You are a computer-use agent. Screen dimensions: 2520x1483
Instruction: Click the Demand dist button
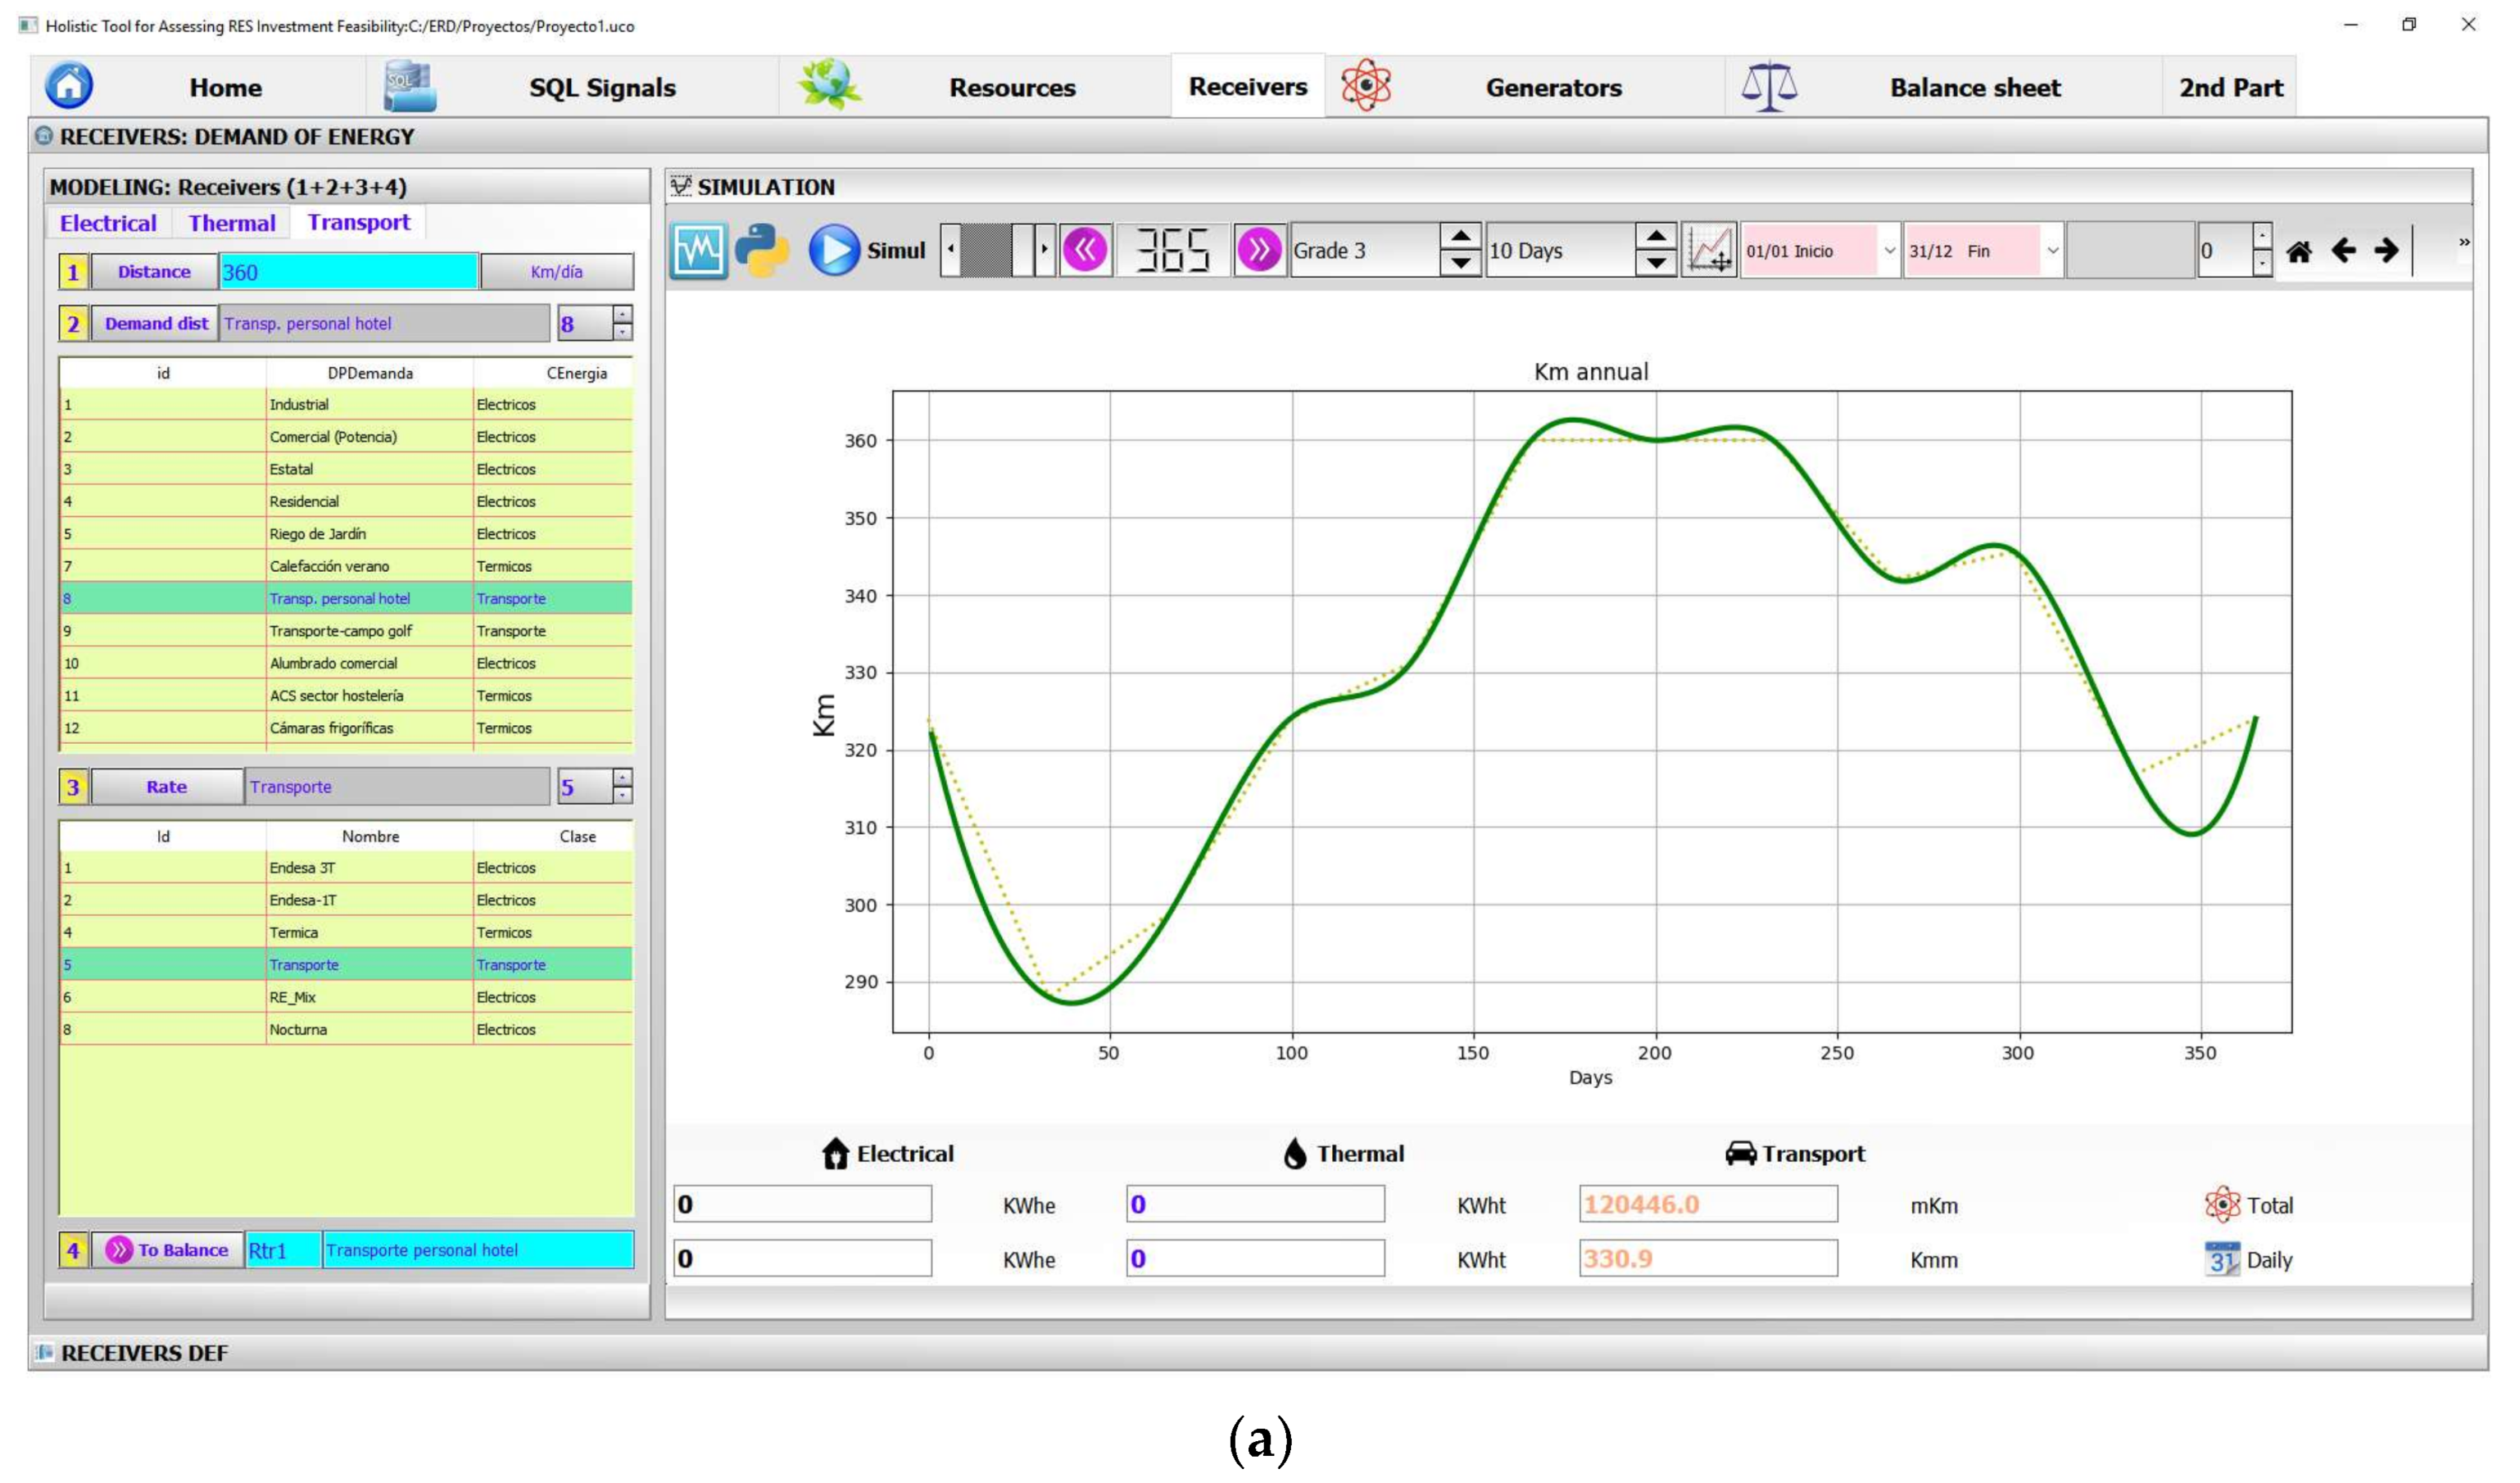tap(155, 323)
